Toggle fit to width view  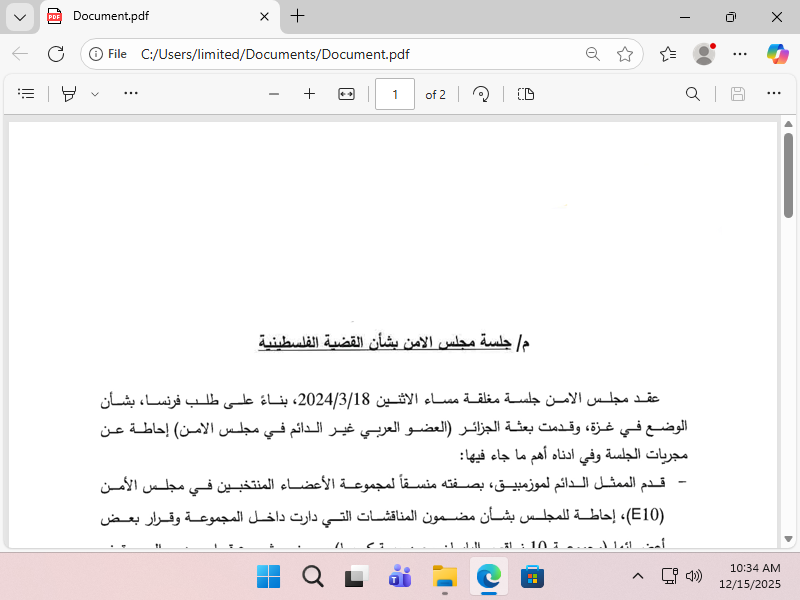346,94
